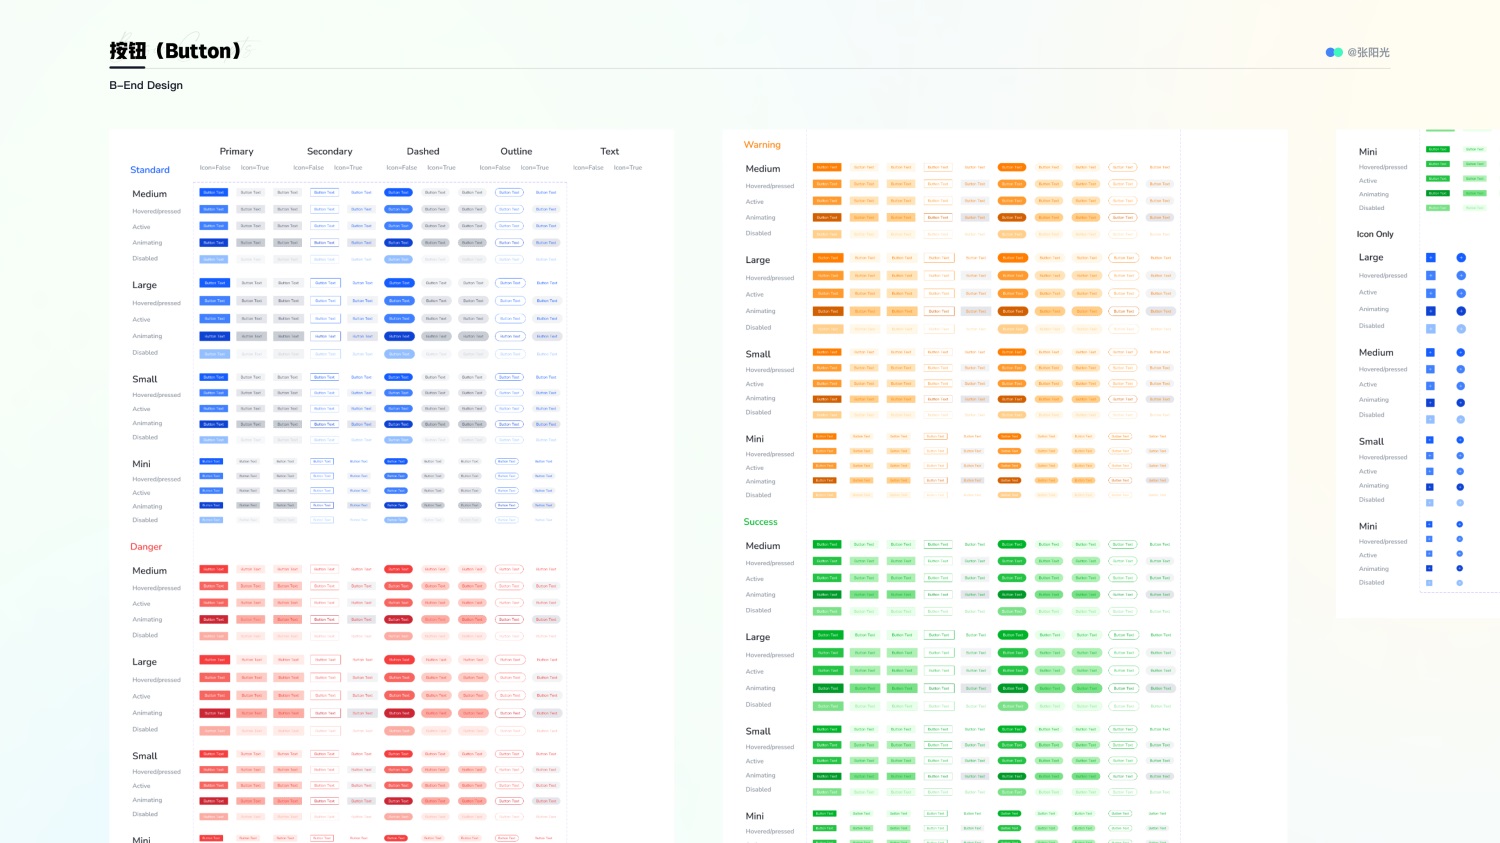The width and height of the screenshot is (1500, 843).
Task: Click the green 'Success' section heading
Action: point(760,522)
